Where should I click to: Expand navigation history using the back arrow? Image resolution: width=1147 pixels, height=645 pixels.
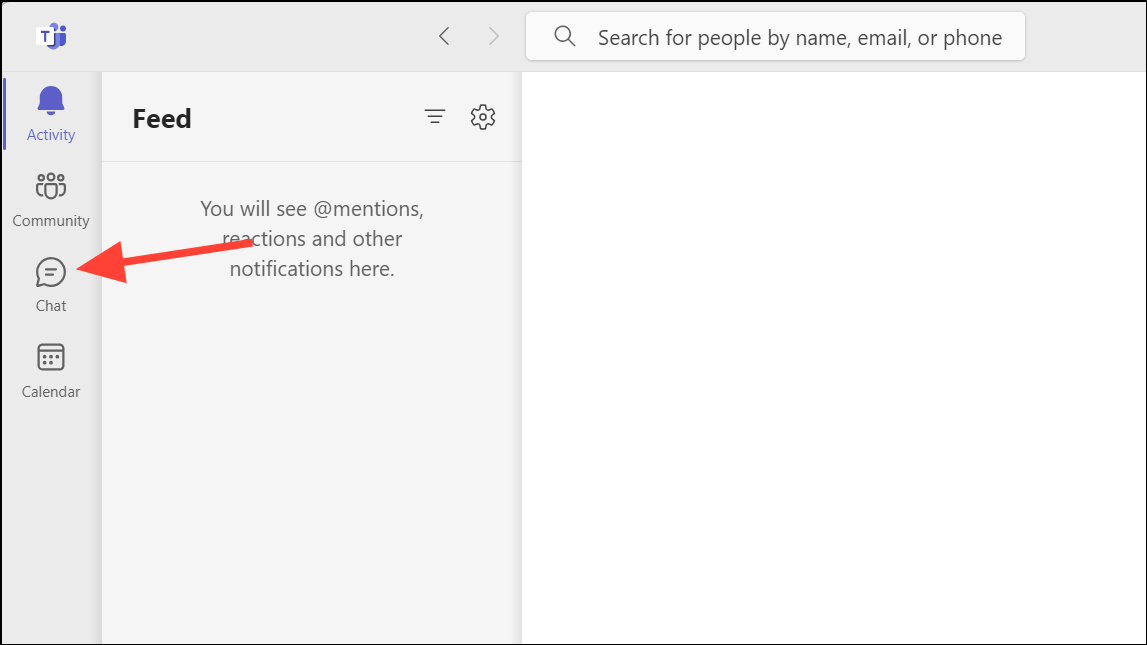coord(444,36)
